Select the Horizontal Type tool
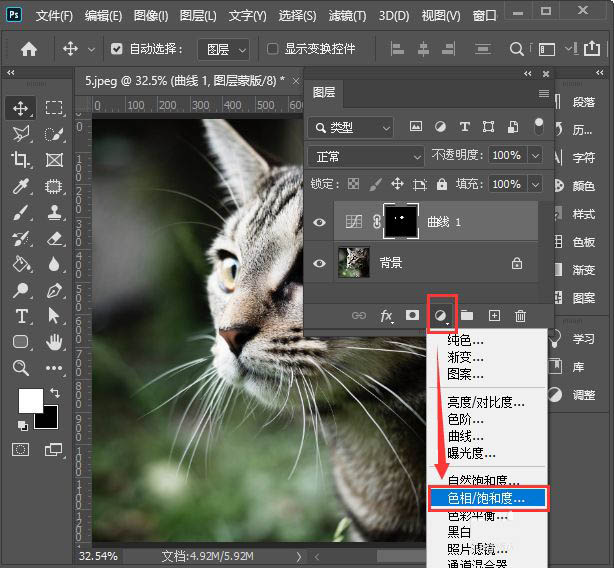The height and width of the screenshot is (568, 614). click(x=21, y=316)
